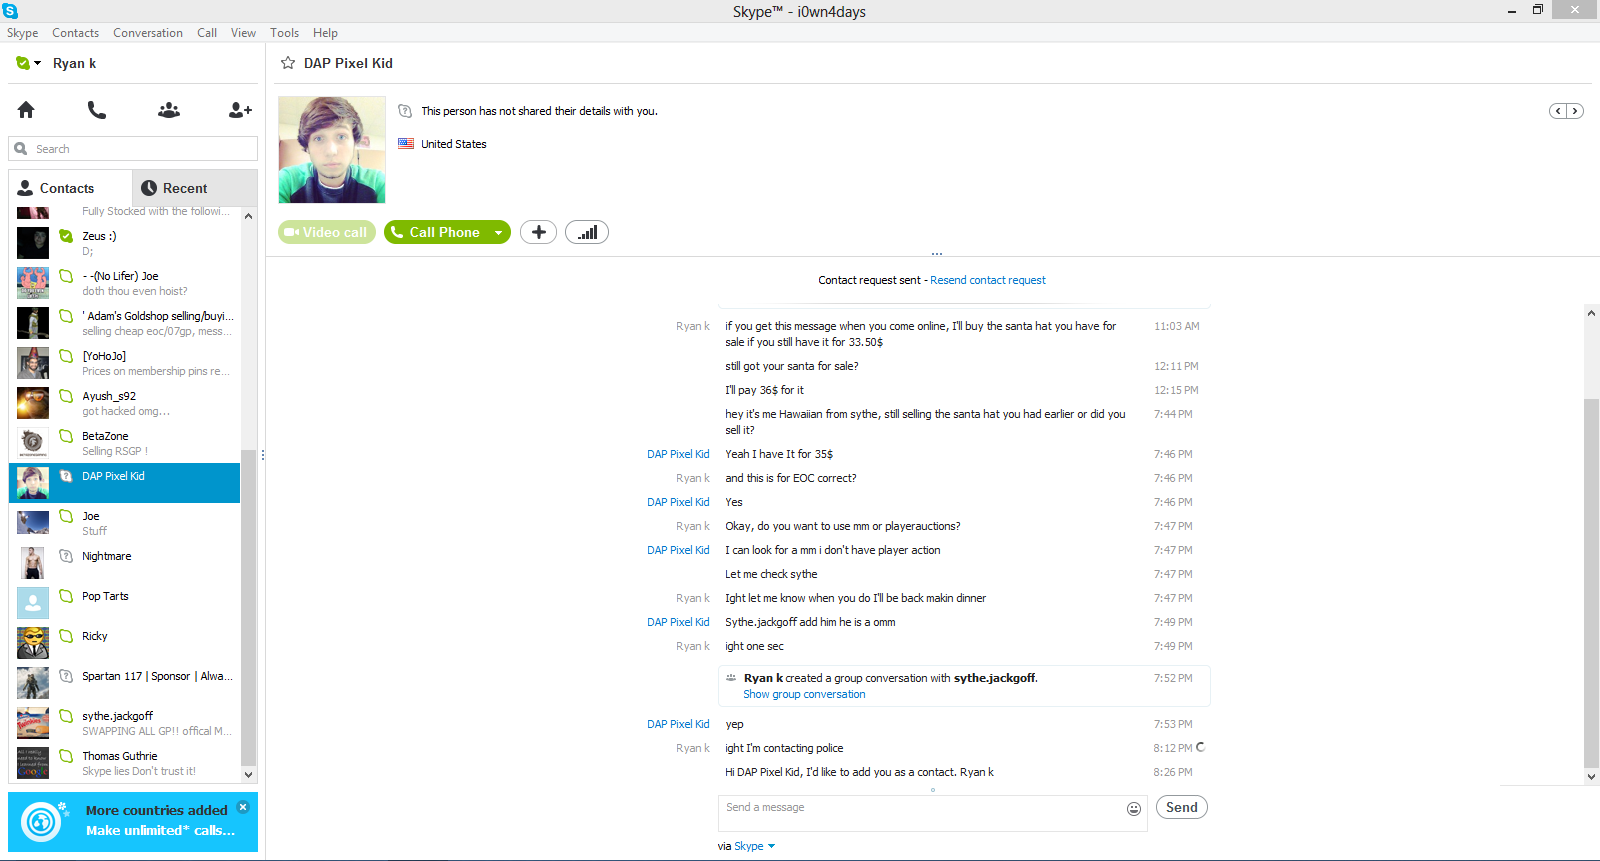The width and height of the screenshot is (1600, 861).
Task: Select contact sythe.jackgoff
Action: tap(125, 723)
